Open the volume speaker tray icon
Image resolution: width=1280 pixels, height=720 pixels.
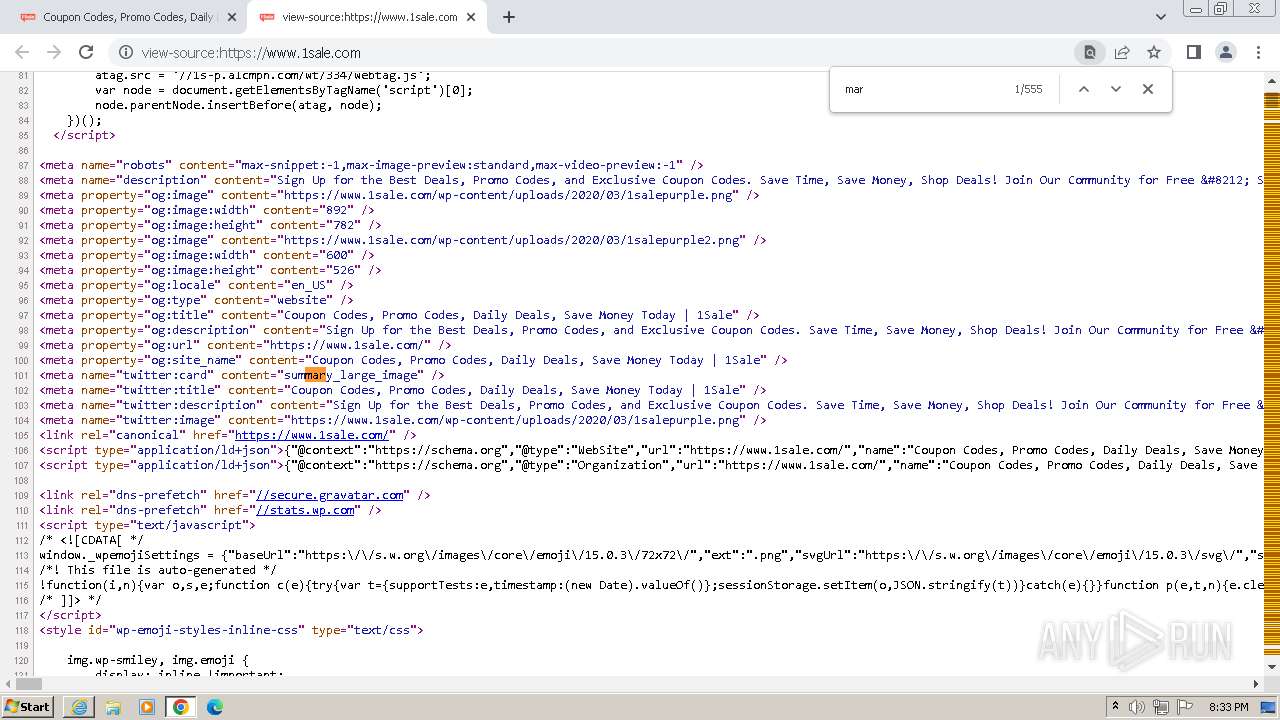coord(1139,707)
